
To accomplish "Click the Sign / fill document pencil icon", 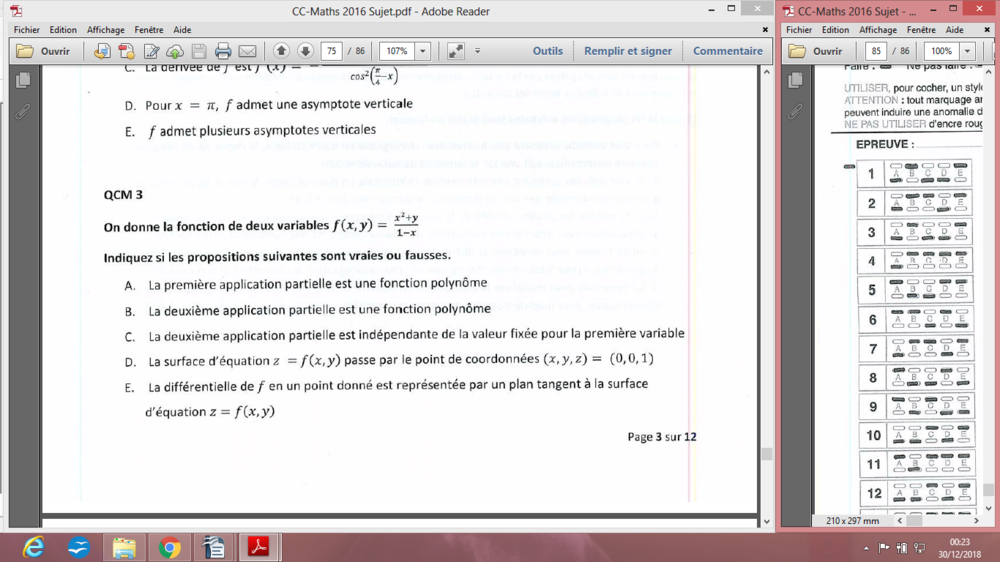I will (151, 51).
